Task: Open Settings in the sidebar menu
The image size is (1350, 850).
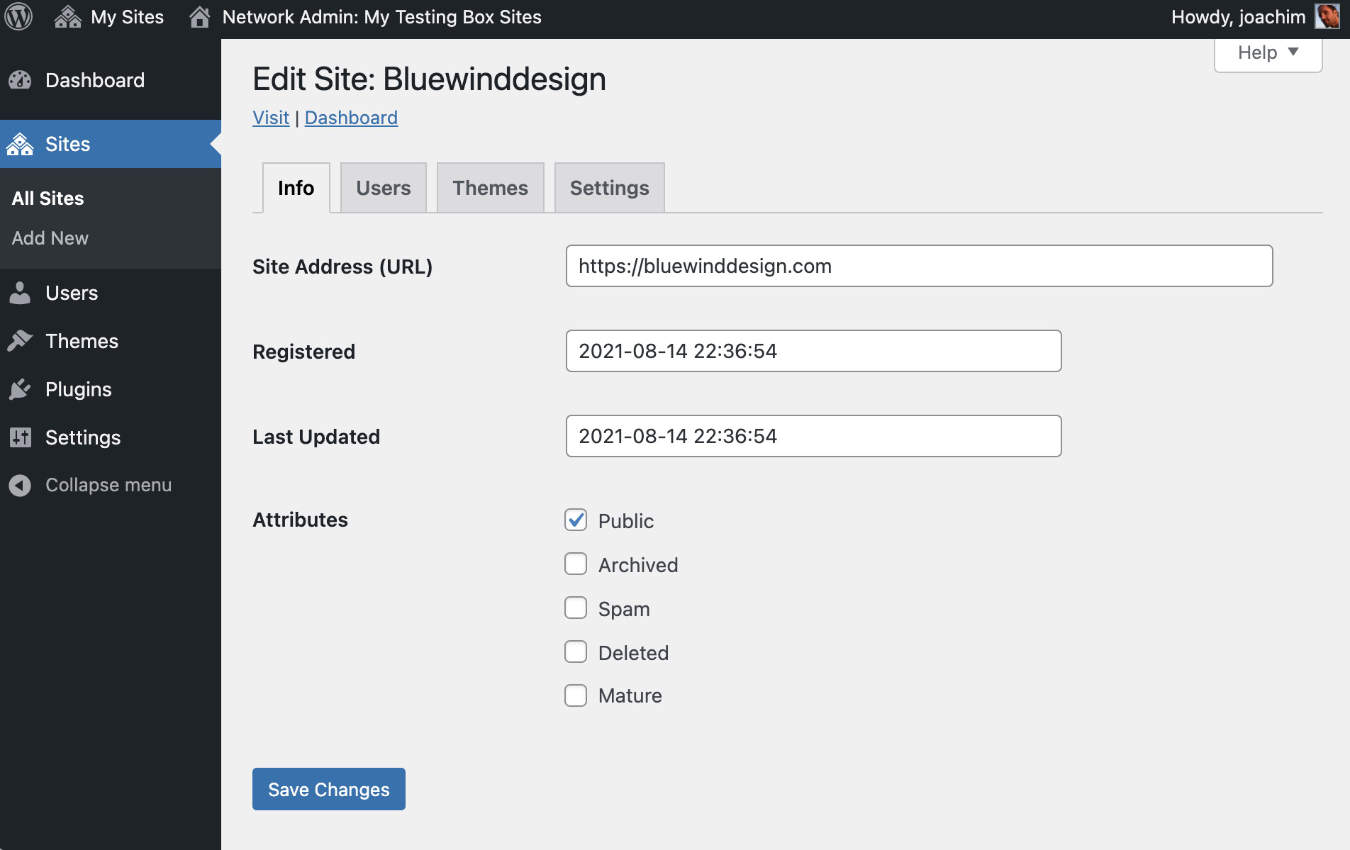Action: pyautogui.click(x=110, y=437)
